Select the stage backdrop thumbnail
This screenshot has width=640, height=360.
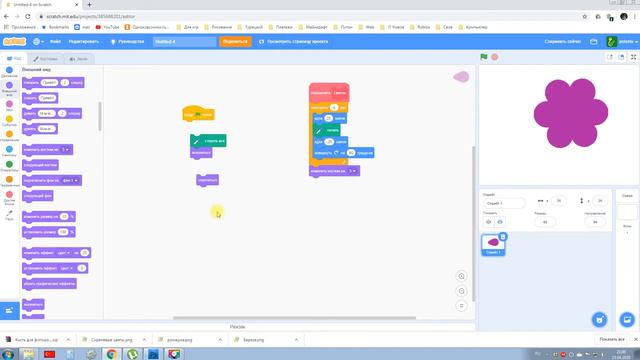coord(627,212)
